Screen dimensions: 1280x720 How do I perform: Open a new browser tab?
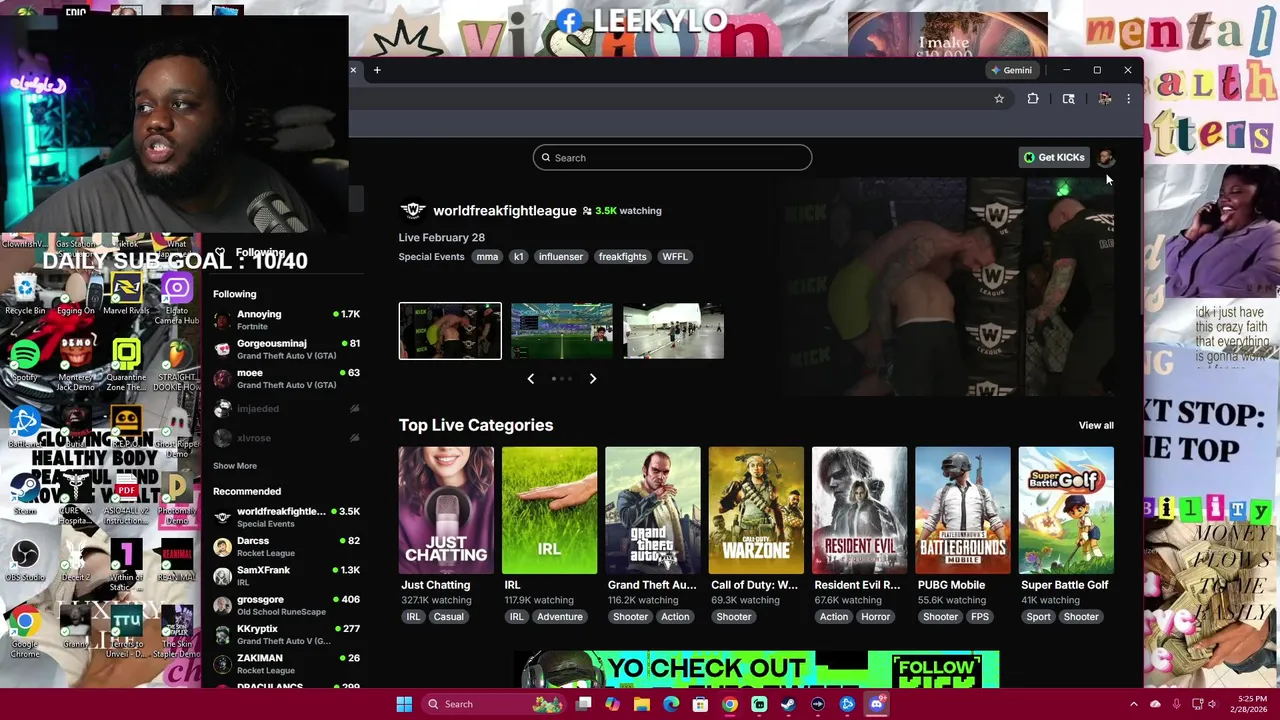click(x=377, y=70)
